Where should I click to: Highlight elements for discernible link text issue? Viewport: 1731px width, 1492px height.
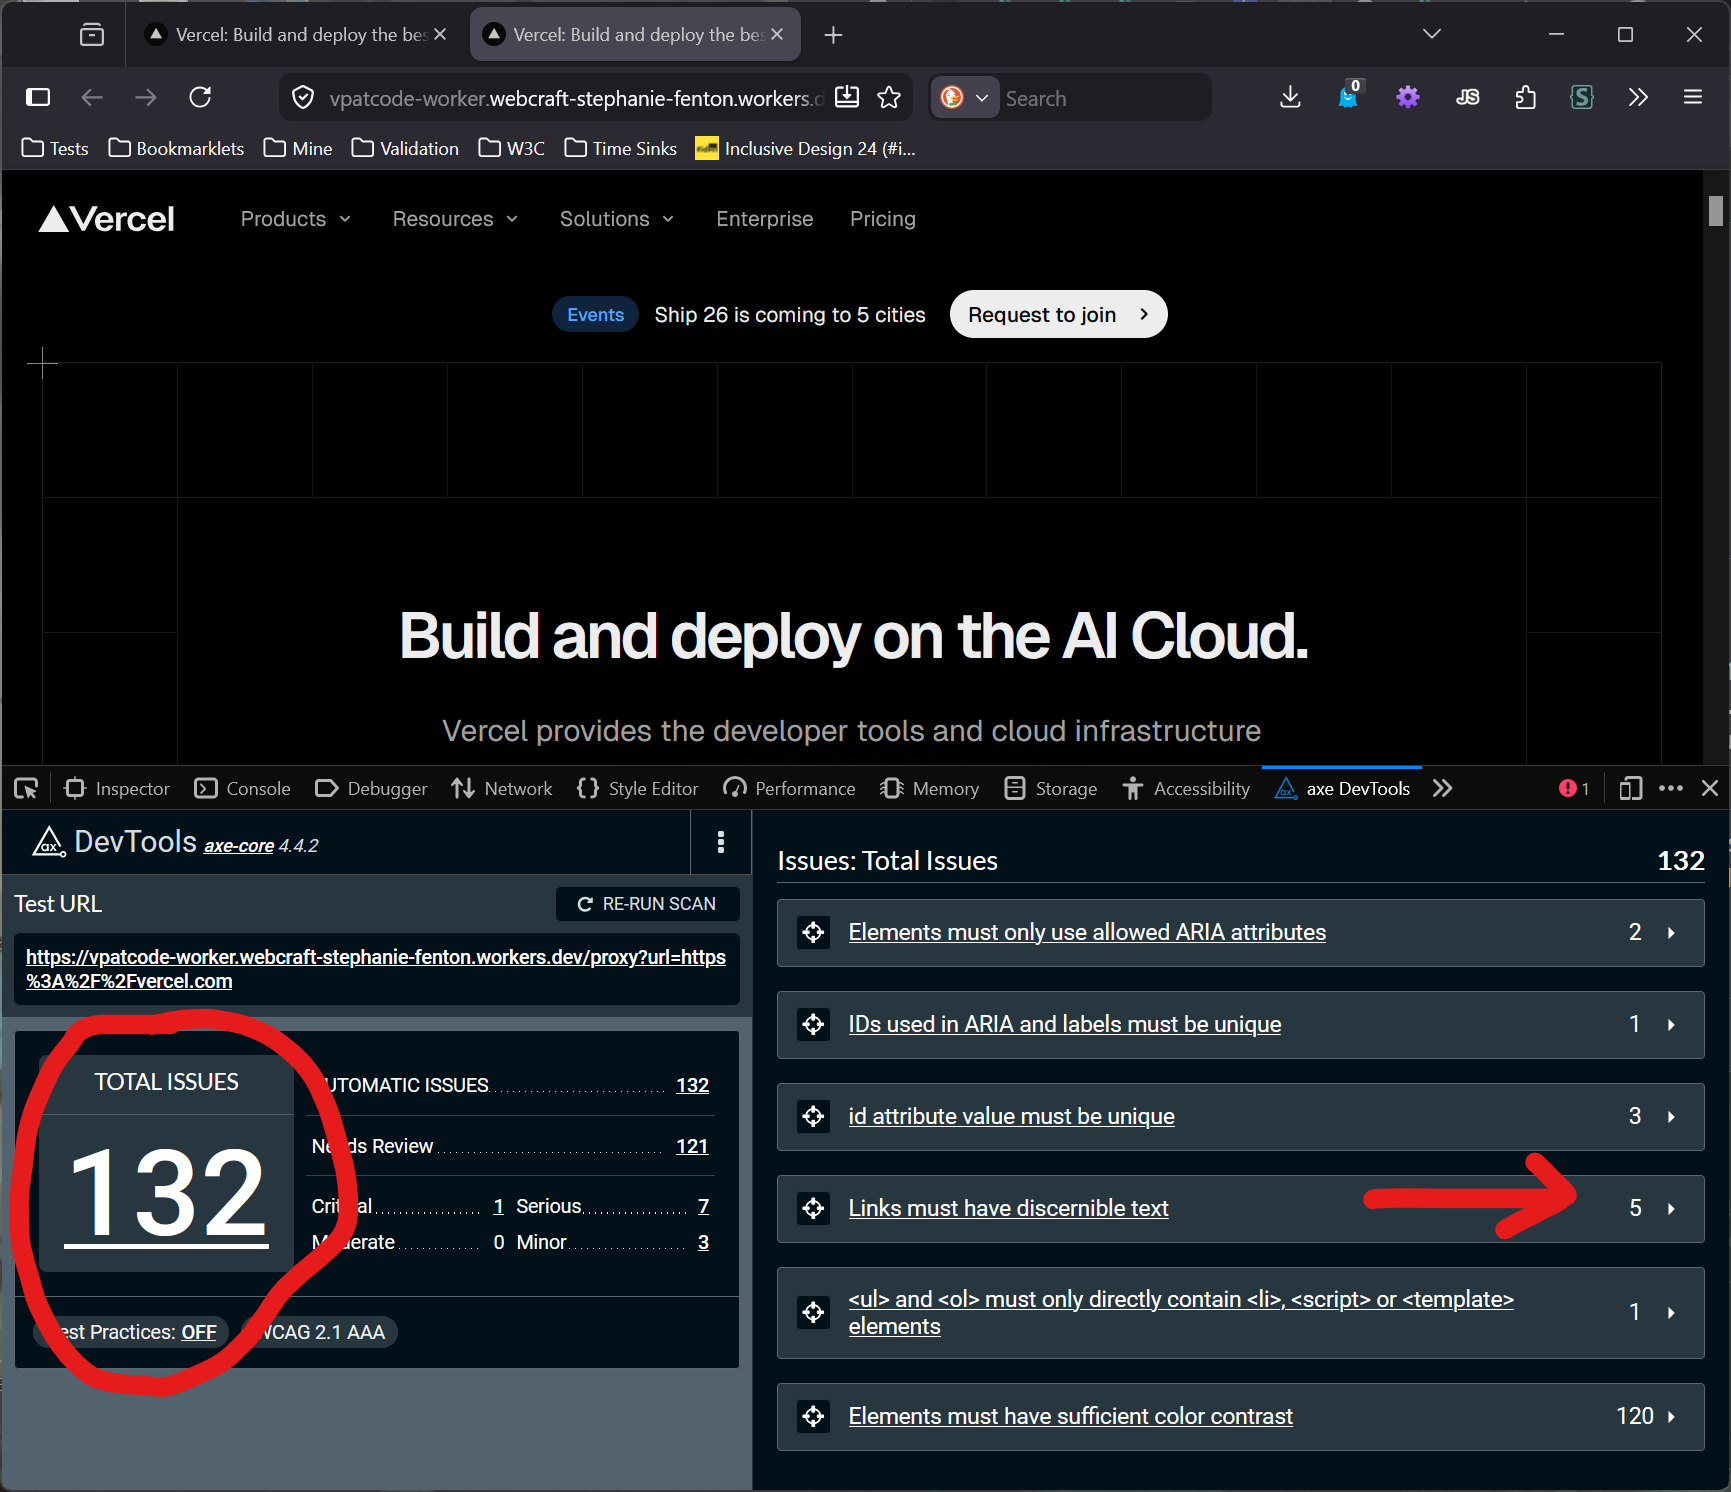(813, 1209)
